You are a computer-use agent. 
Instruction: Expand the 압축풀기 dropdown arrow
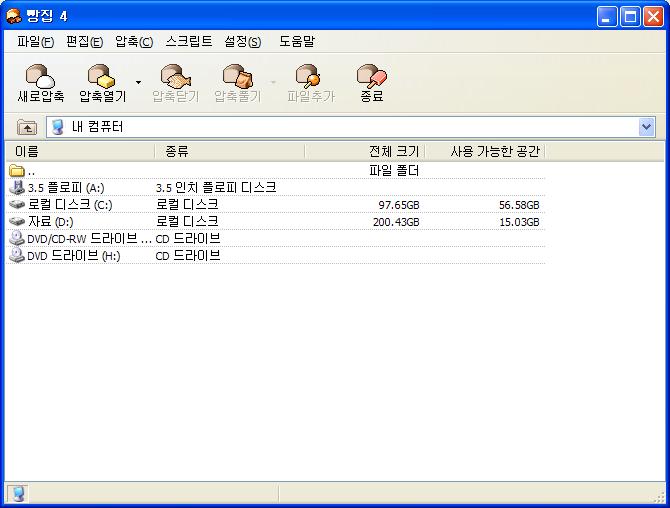click(x=273, y=82)
